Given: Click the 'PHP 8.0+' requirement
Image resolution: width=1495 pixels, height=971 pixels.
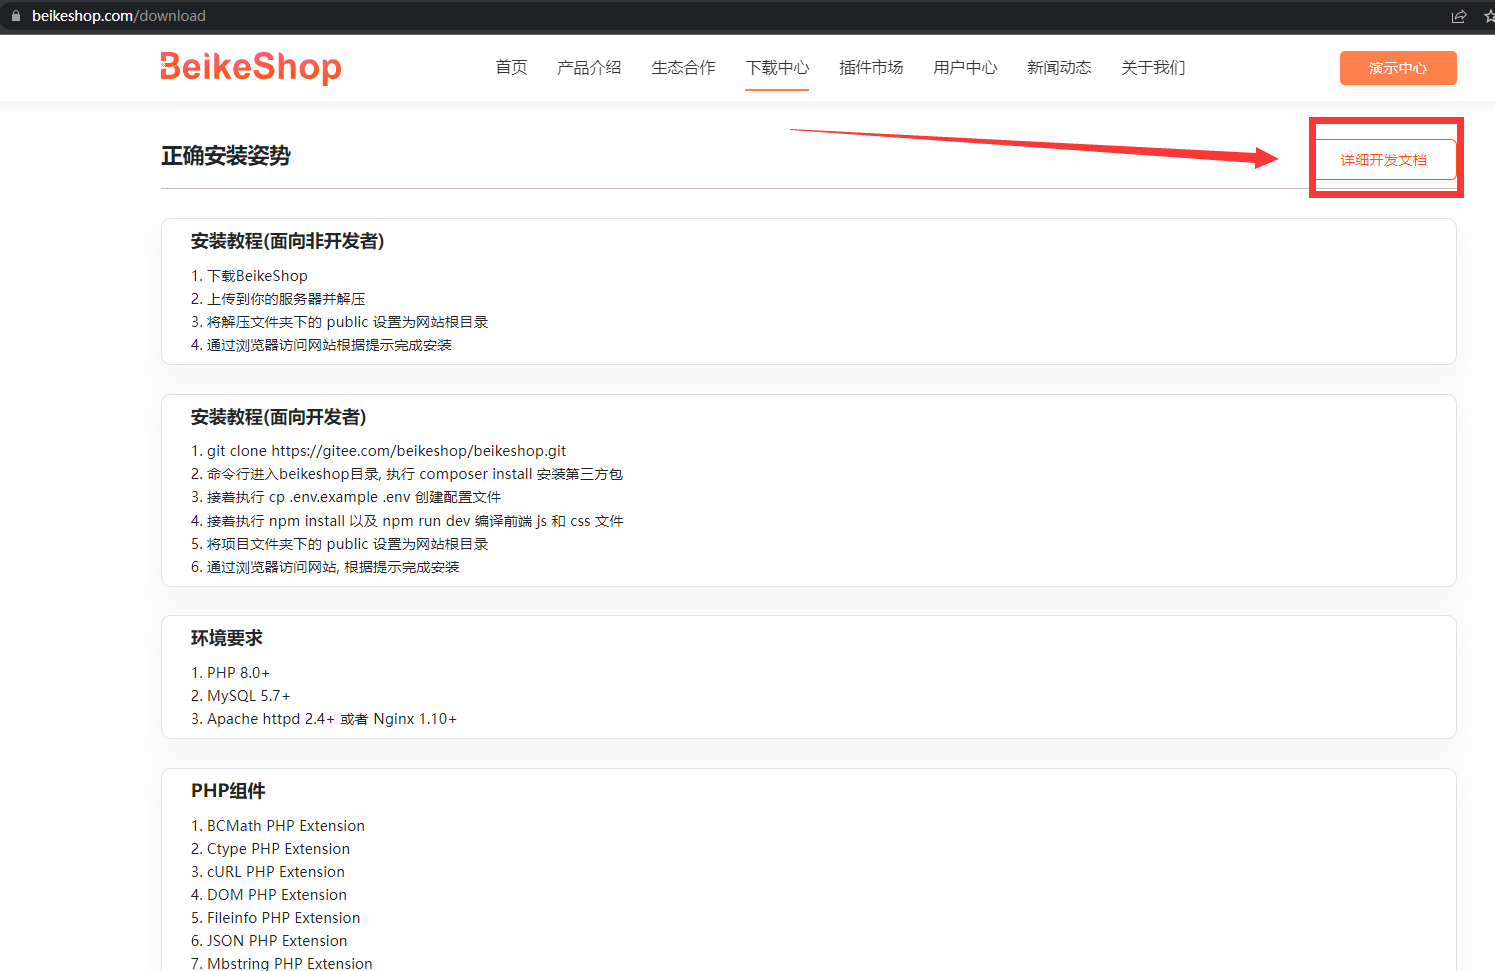Looking at the screenshot, I should [x=230, y=673].
